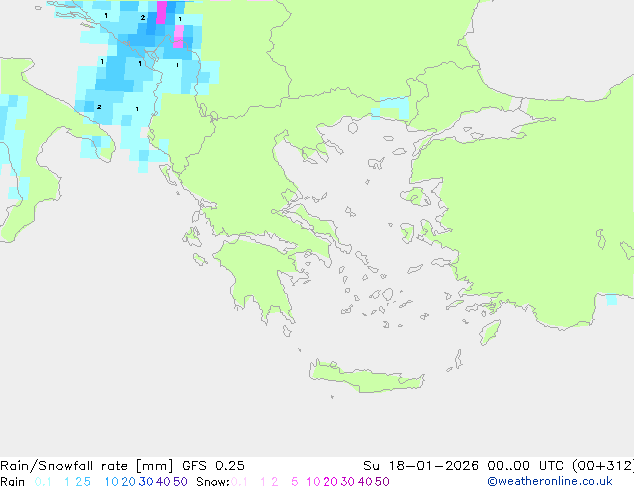
Task: Click the bright magenta snowfall cell at the top
Action: 161,13
